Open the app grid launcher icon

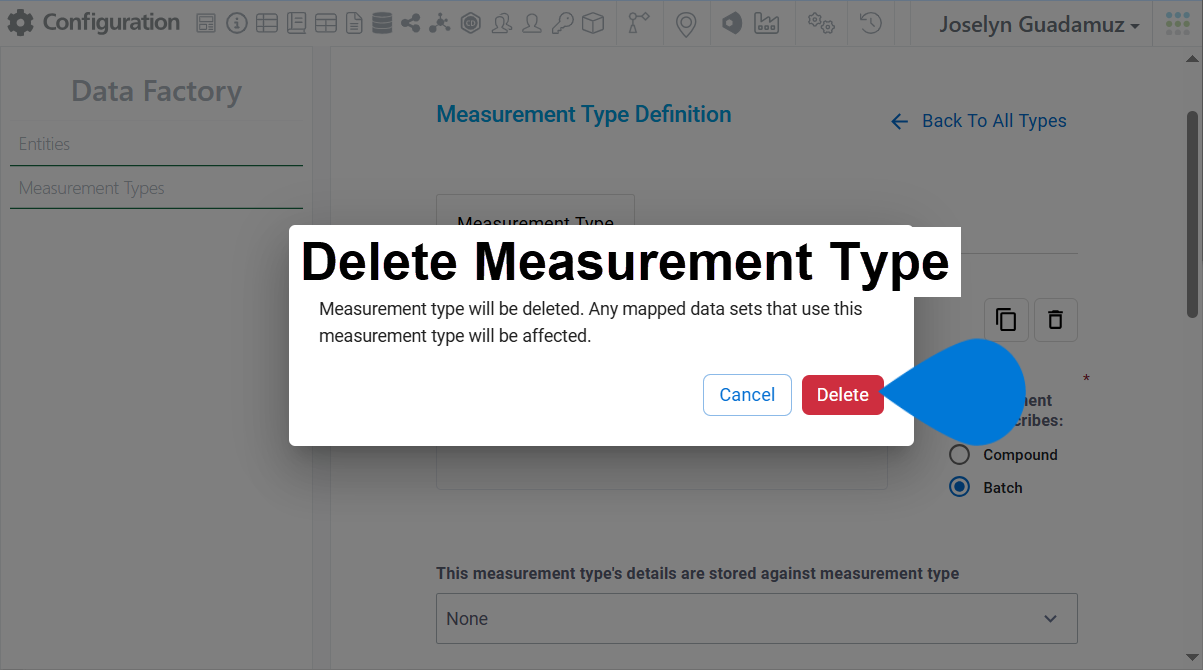tap(1177, 24)
